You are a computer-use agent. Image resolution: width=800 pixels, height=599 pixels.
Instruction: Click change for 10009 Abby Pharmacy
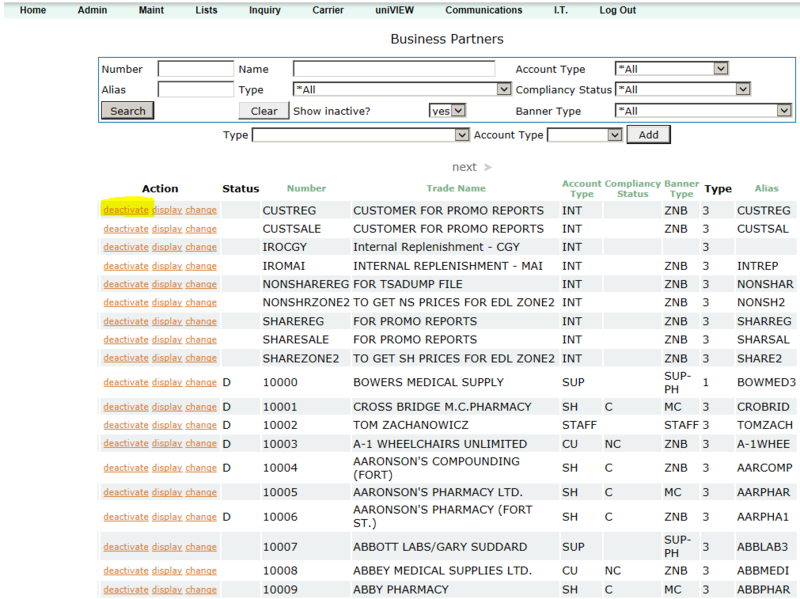pyautogui.click(x=201, y=590)
